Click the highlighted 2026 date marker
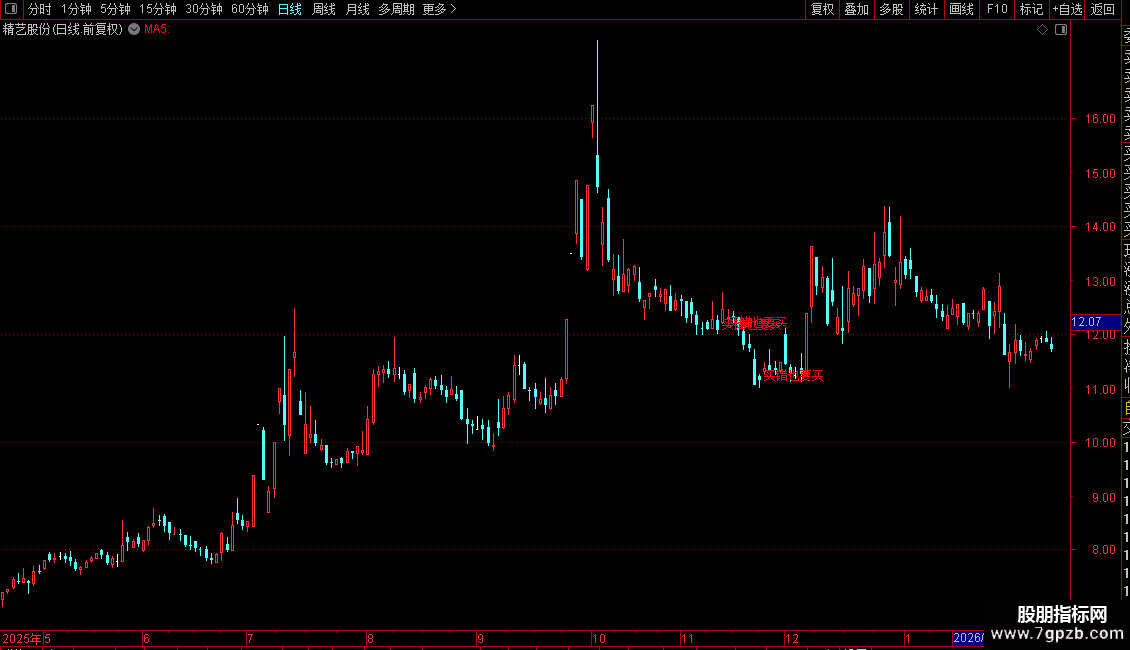Viewport: 1130px width, 650px height. 968,638
